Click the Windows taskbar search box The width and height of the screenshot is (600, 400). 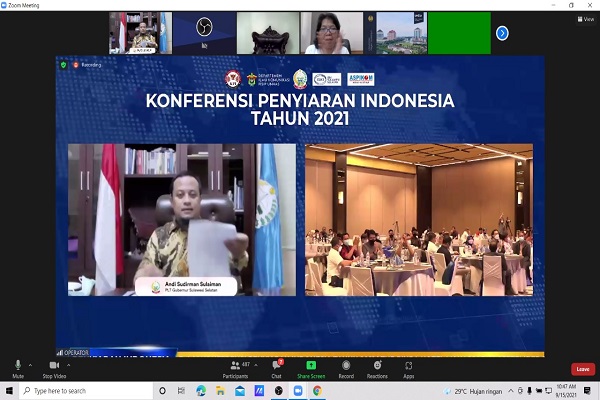pyautogui.click(x=82, y=390)
